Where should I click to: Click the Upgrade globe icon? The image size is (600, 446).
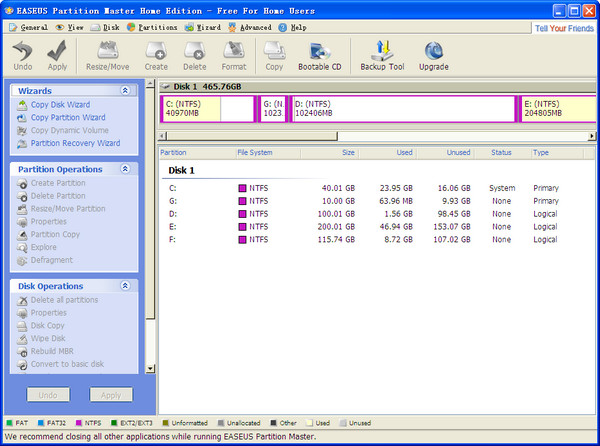(x=433, y=53)
